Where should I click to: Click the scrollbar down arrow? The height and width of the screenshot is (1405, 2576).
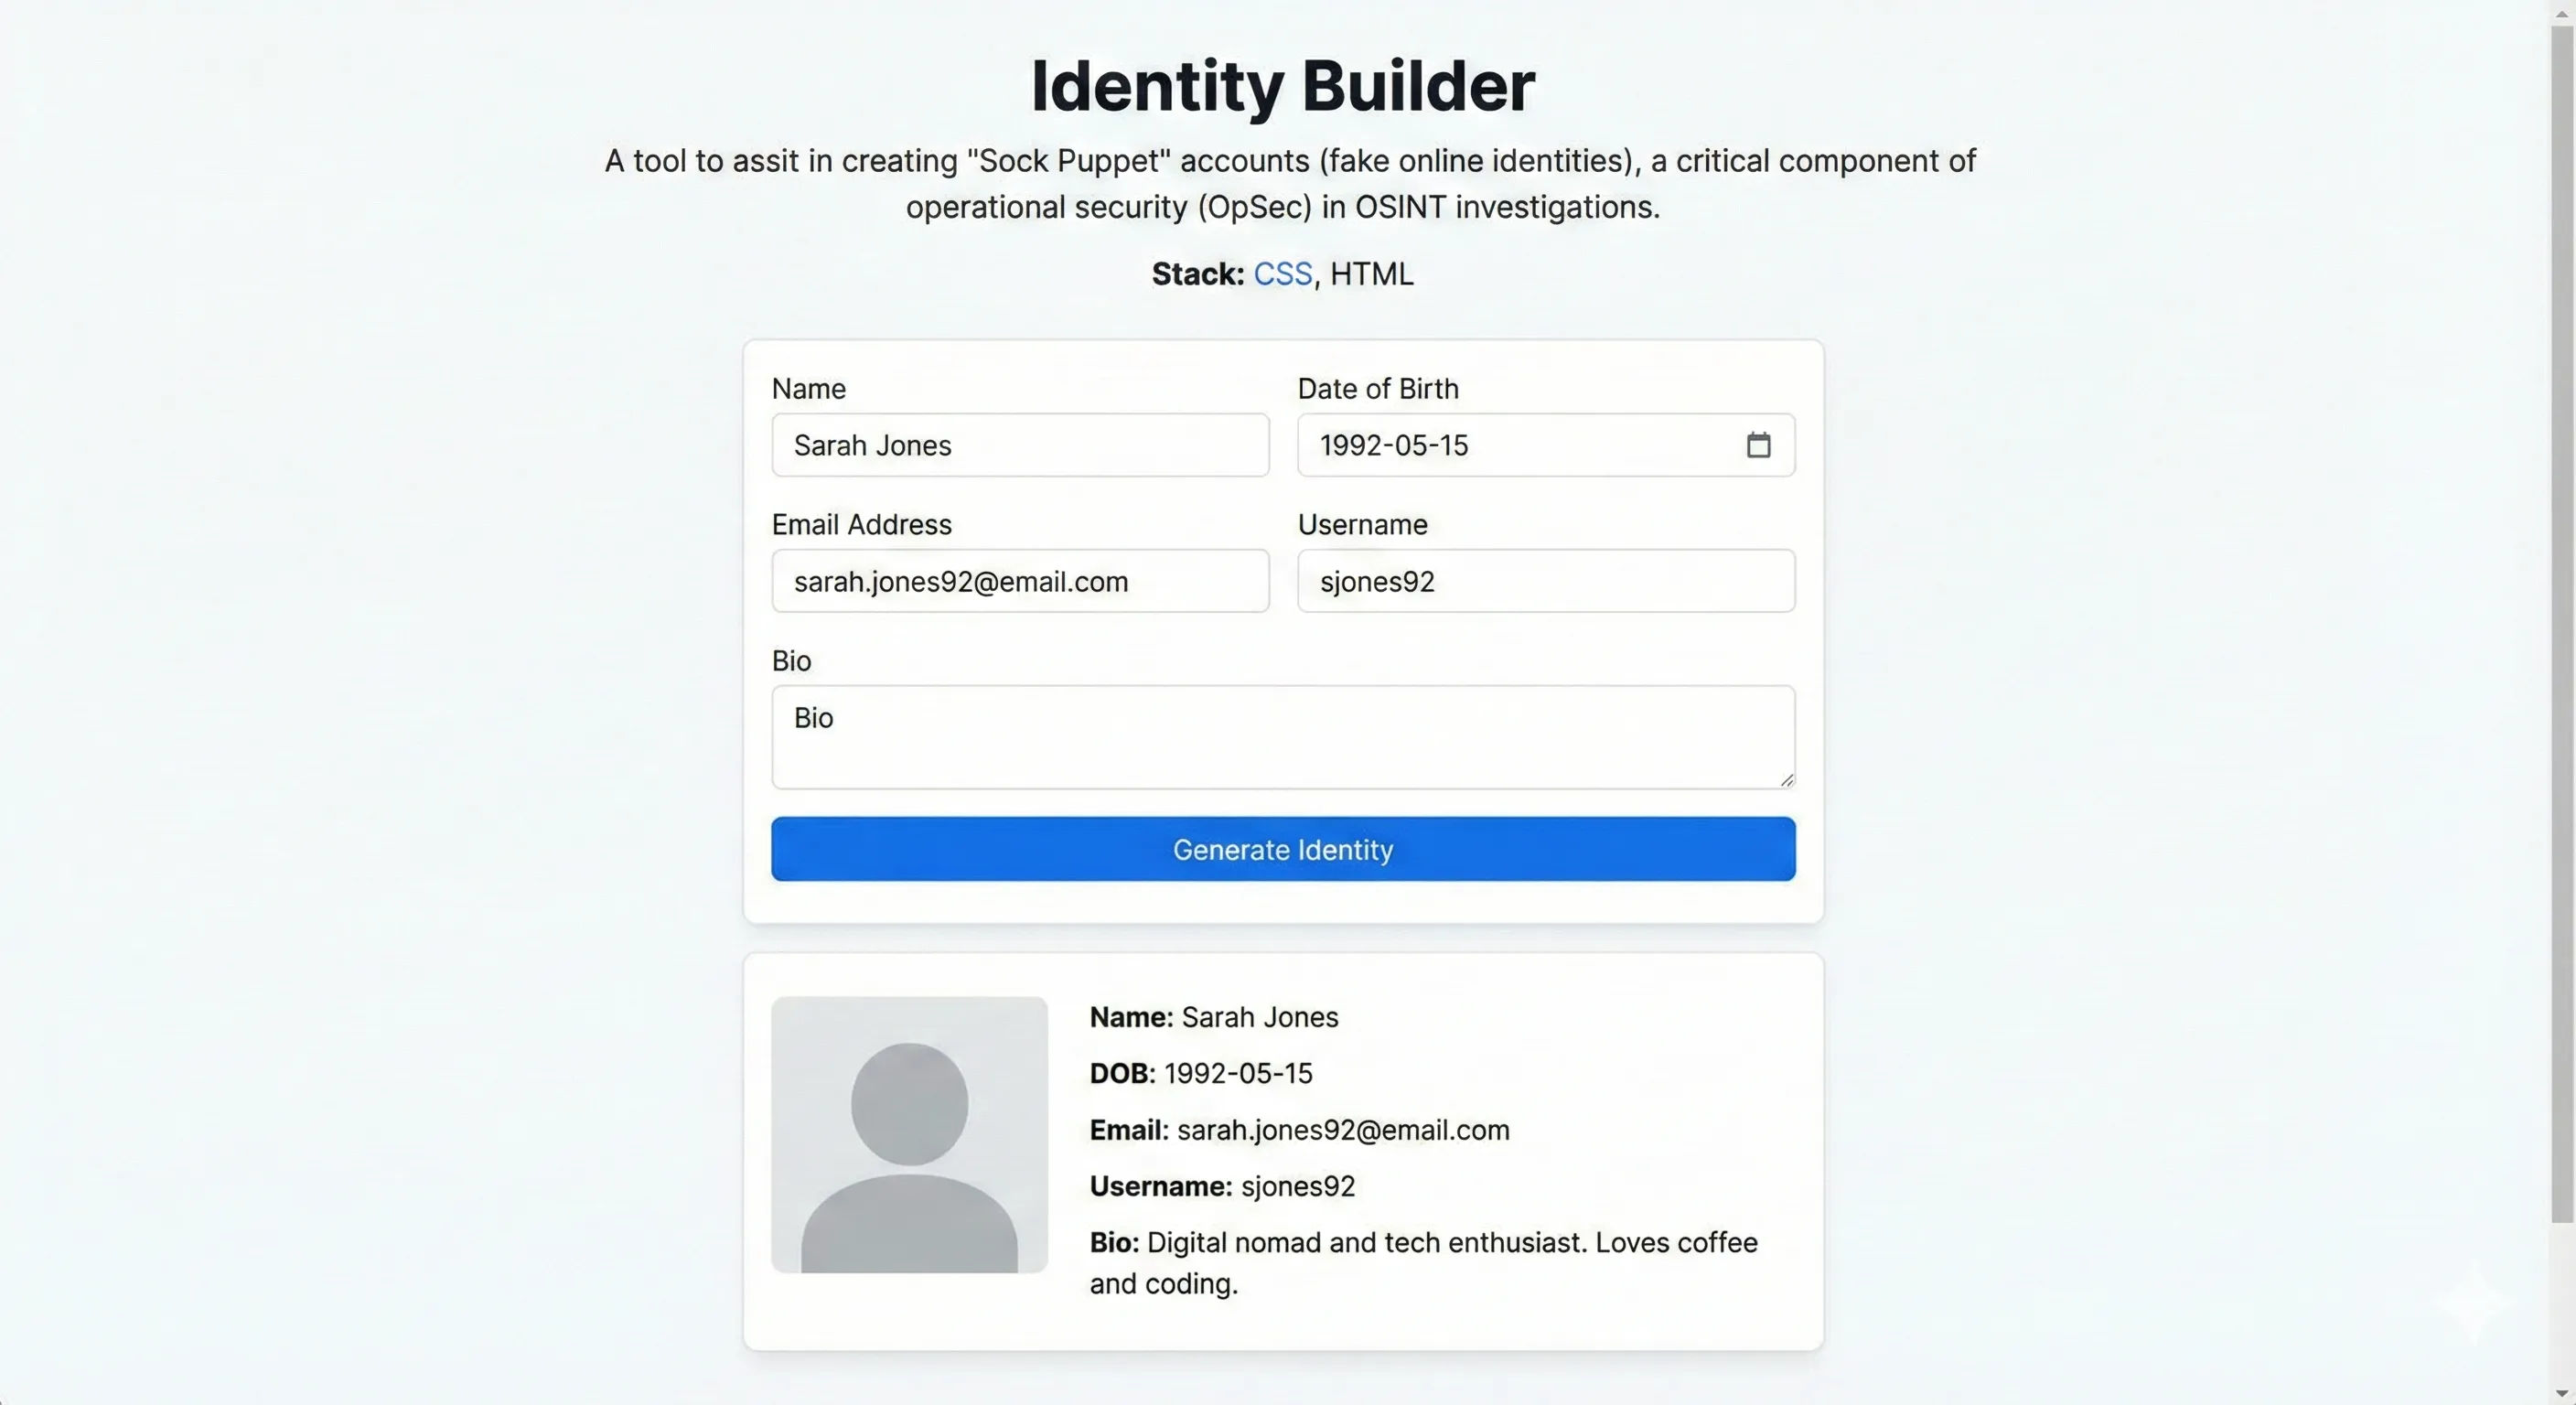click(x=2561, y=1391)
